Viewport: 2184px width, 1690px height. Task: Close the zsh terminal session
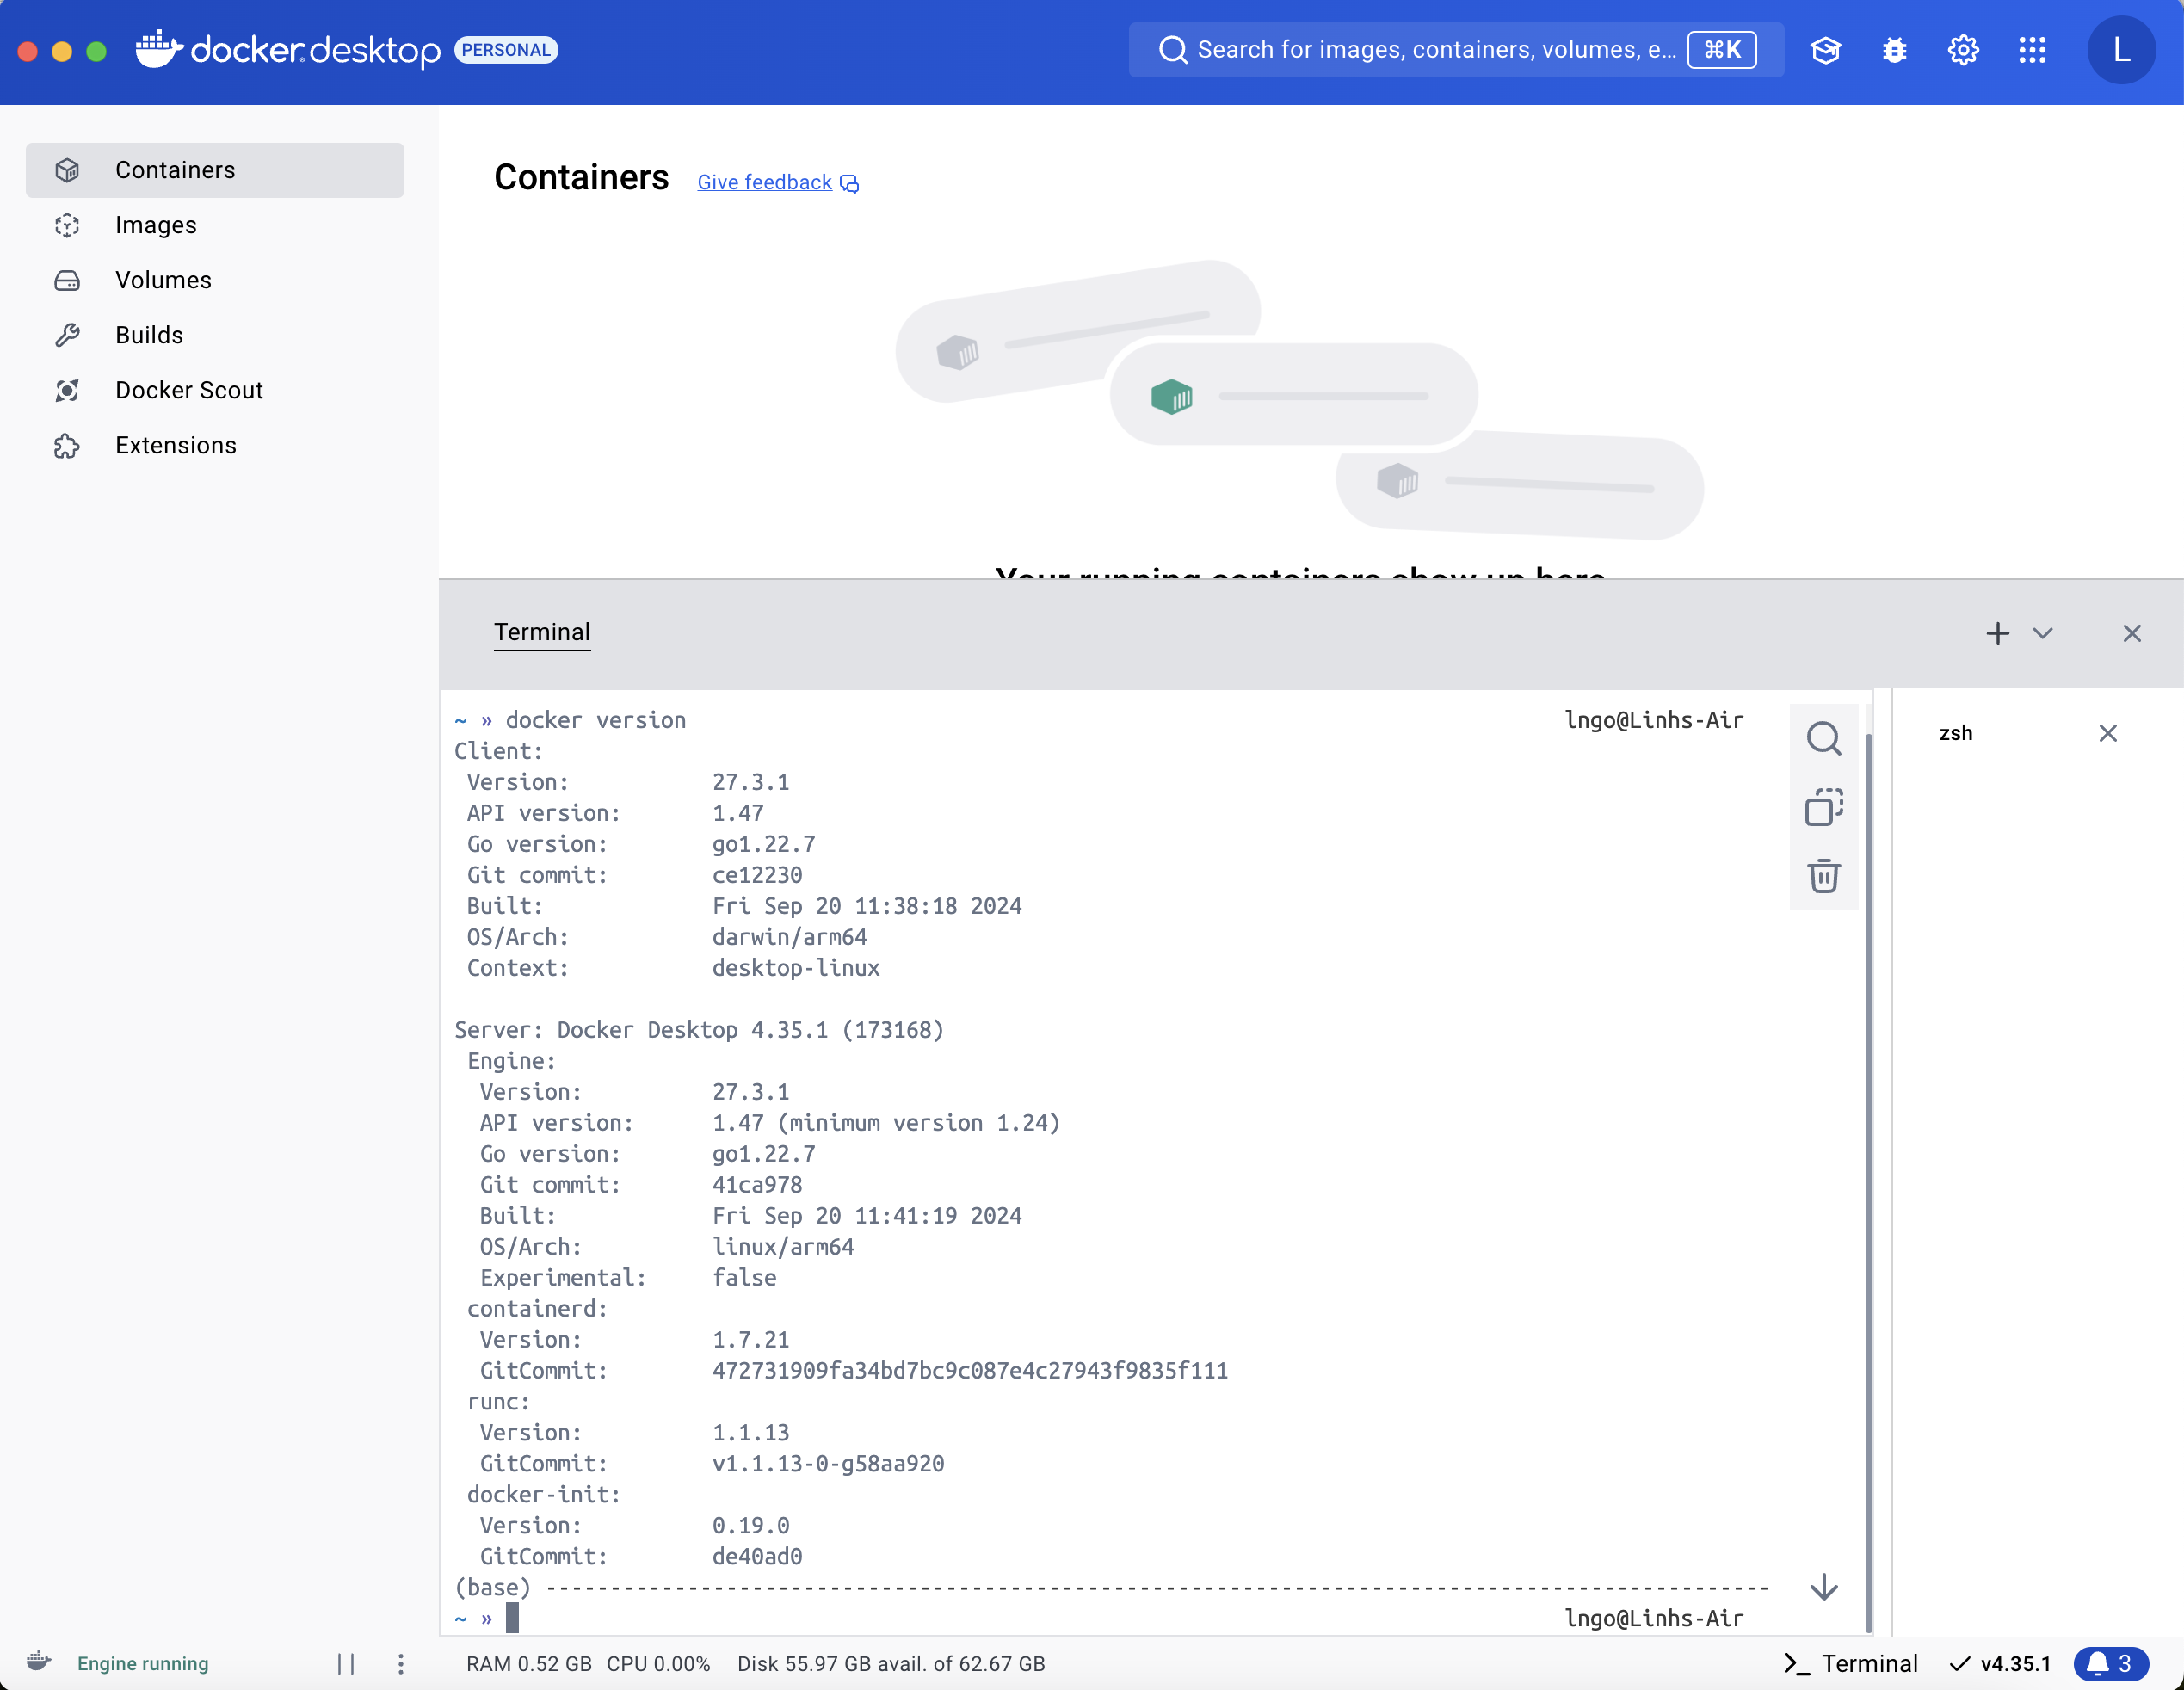tap(2108, 733)
